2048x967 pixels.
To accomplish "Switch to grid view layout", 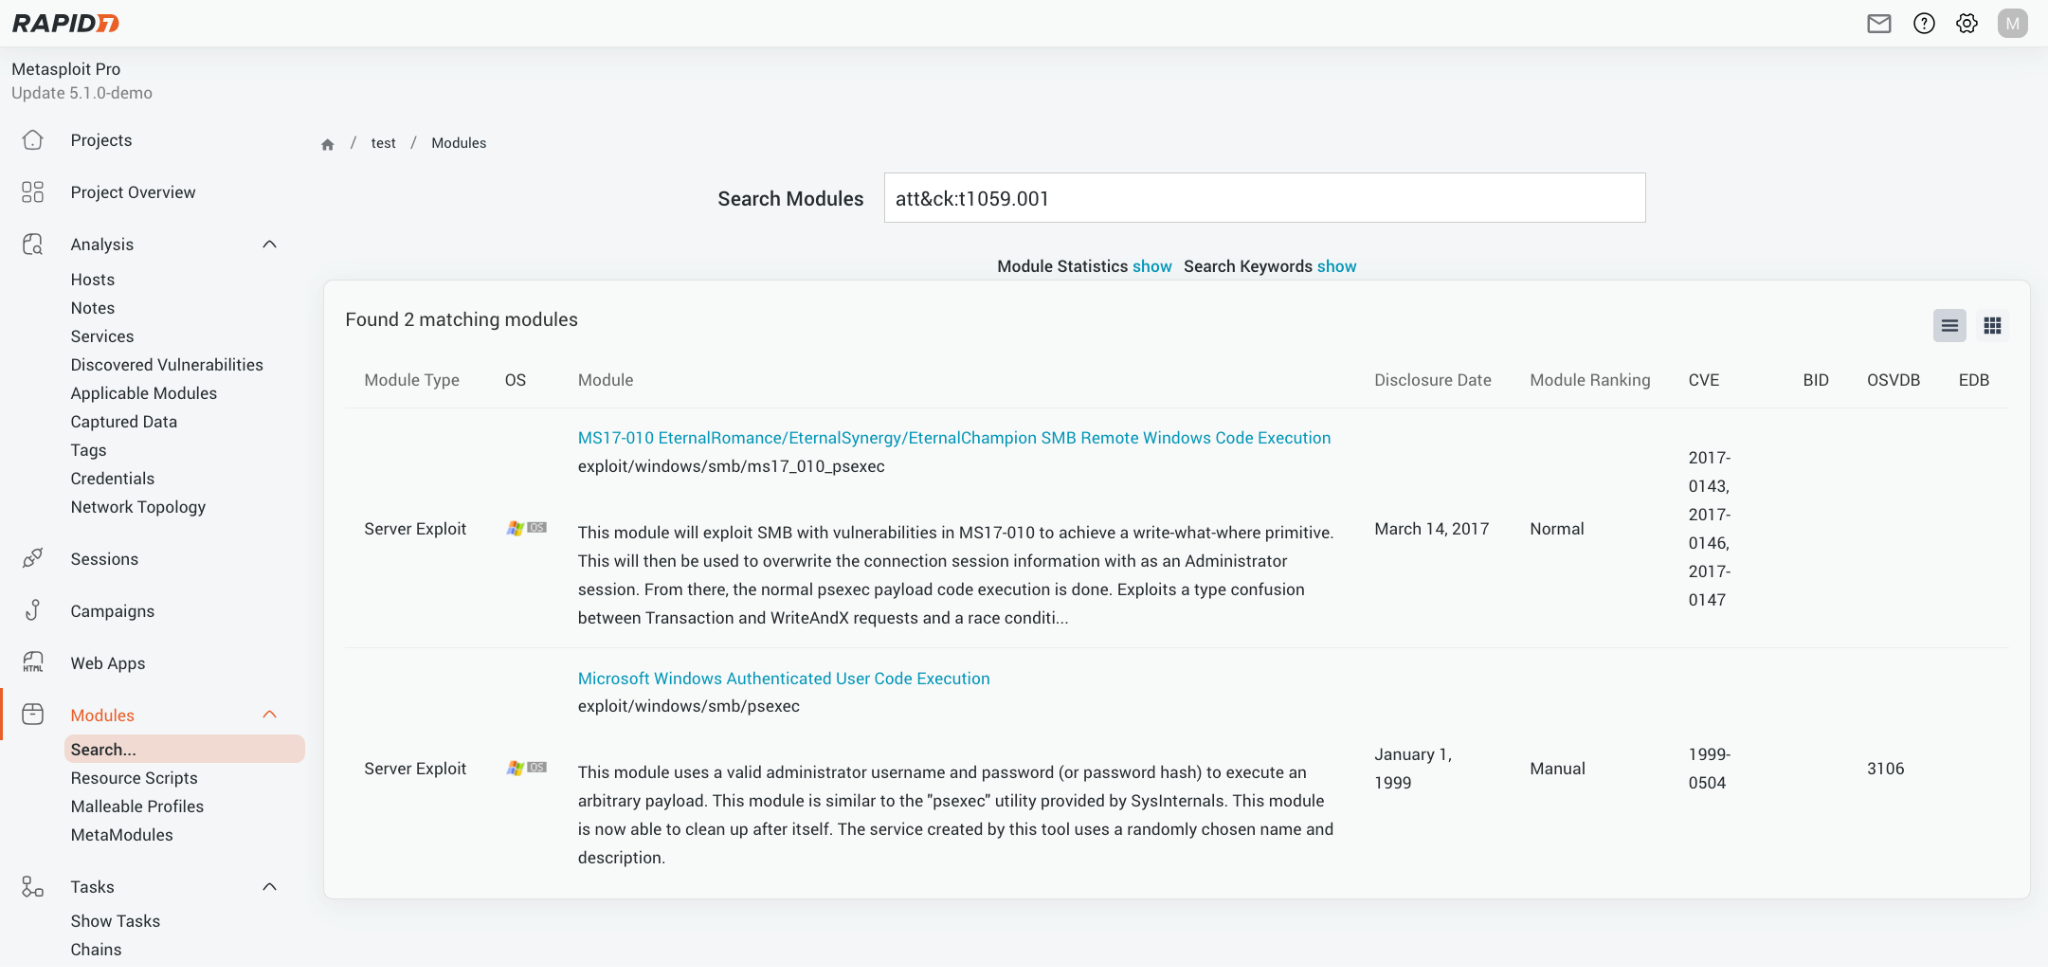I will click(1992, 325).
